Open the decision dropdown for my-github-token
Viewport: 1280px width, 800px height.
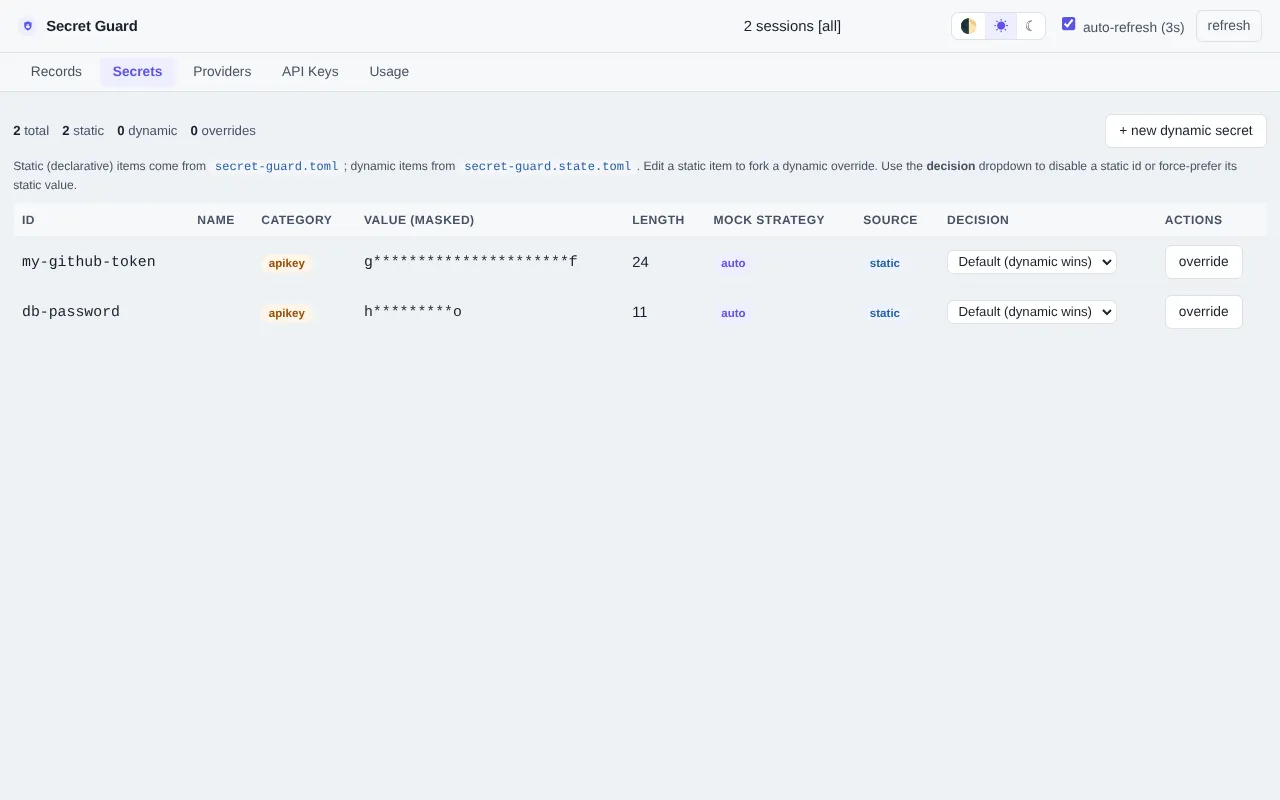1032,262
